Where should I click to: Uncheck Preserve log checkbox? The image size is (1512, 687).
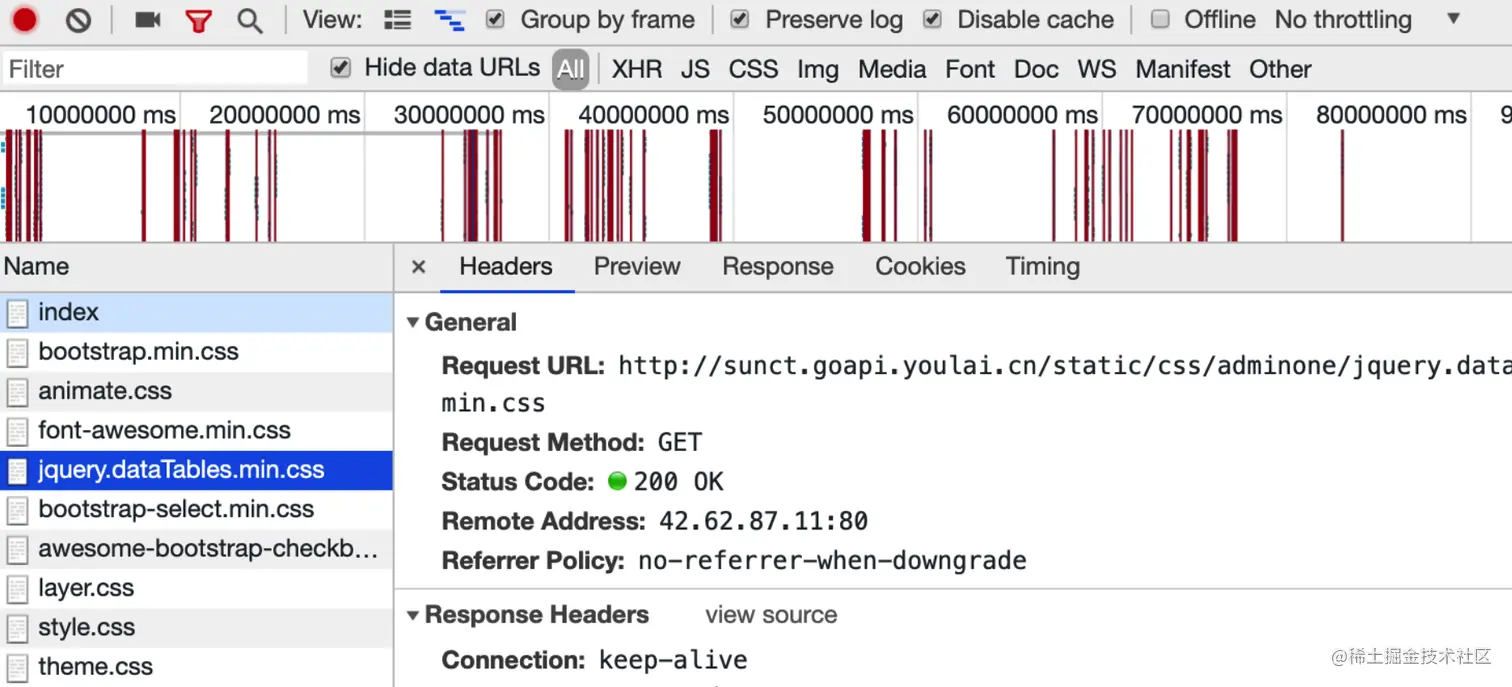[740, 19]
